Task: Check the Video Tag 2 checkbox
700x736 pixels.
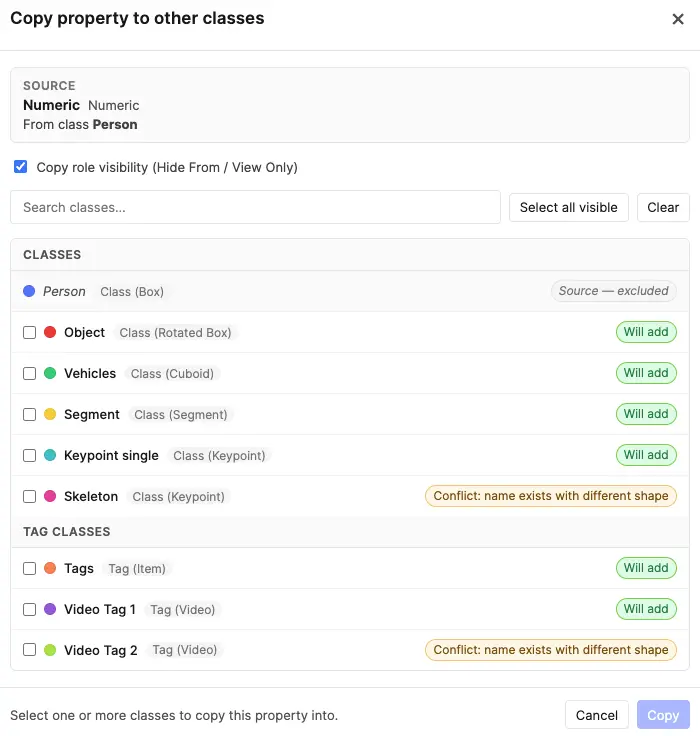Action: coord(30,650)
